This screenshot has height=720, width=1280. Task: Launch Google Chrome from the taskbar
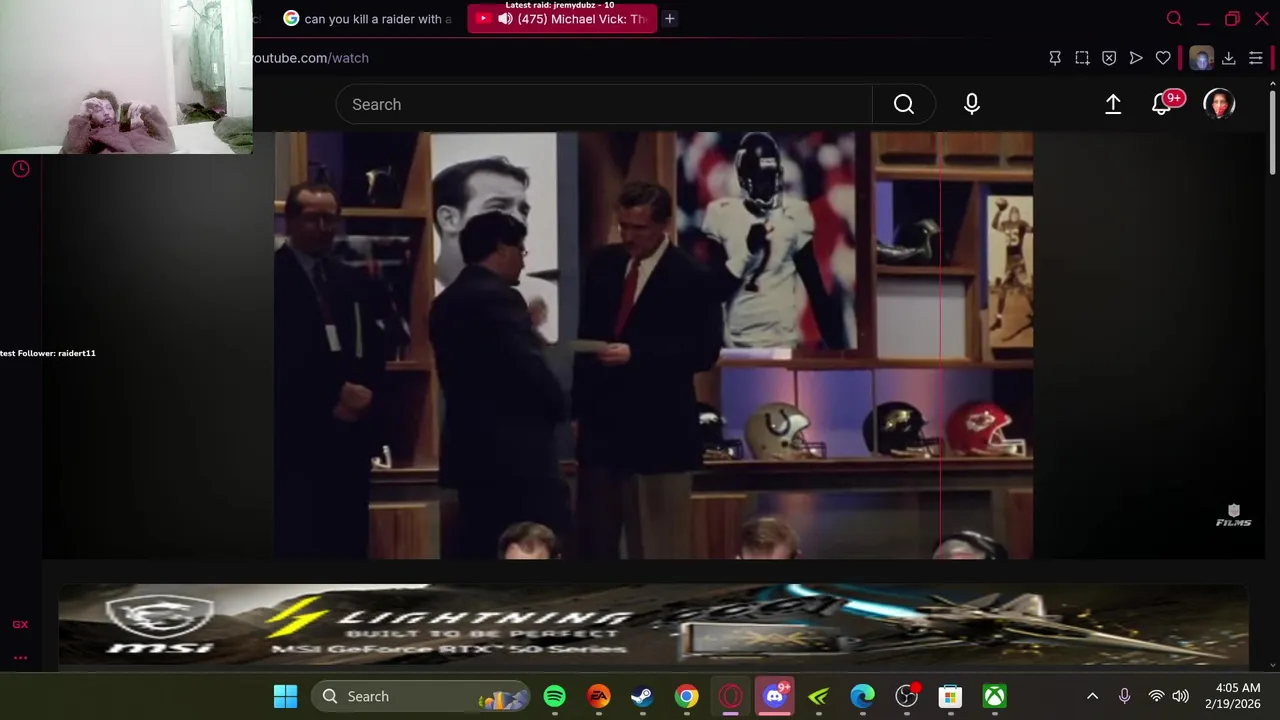tap(686, 696)
